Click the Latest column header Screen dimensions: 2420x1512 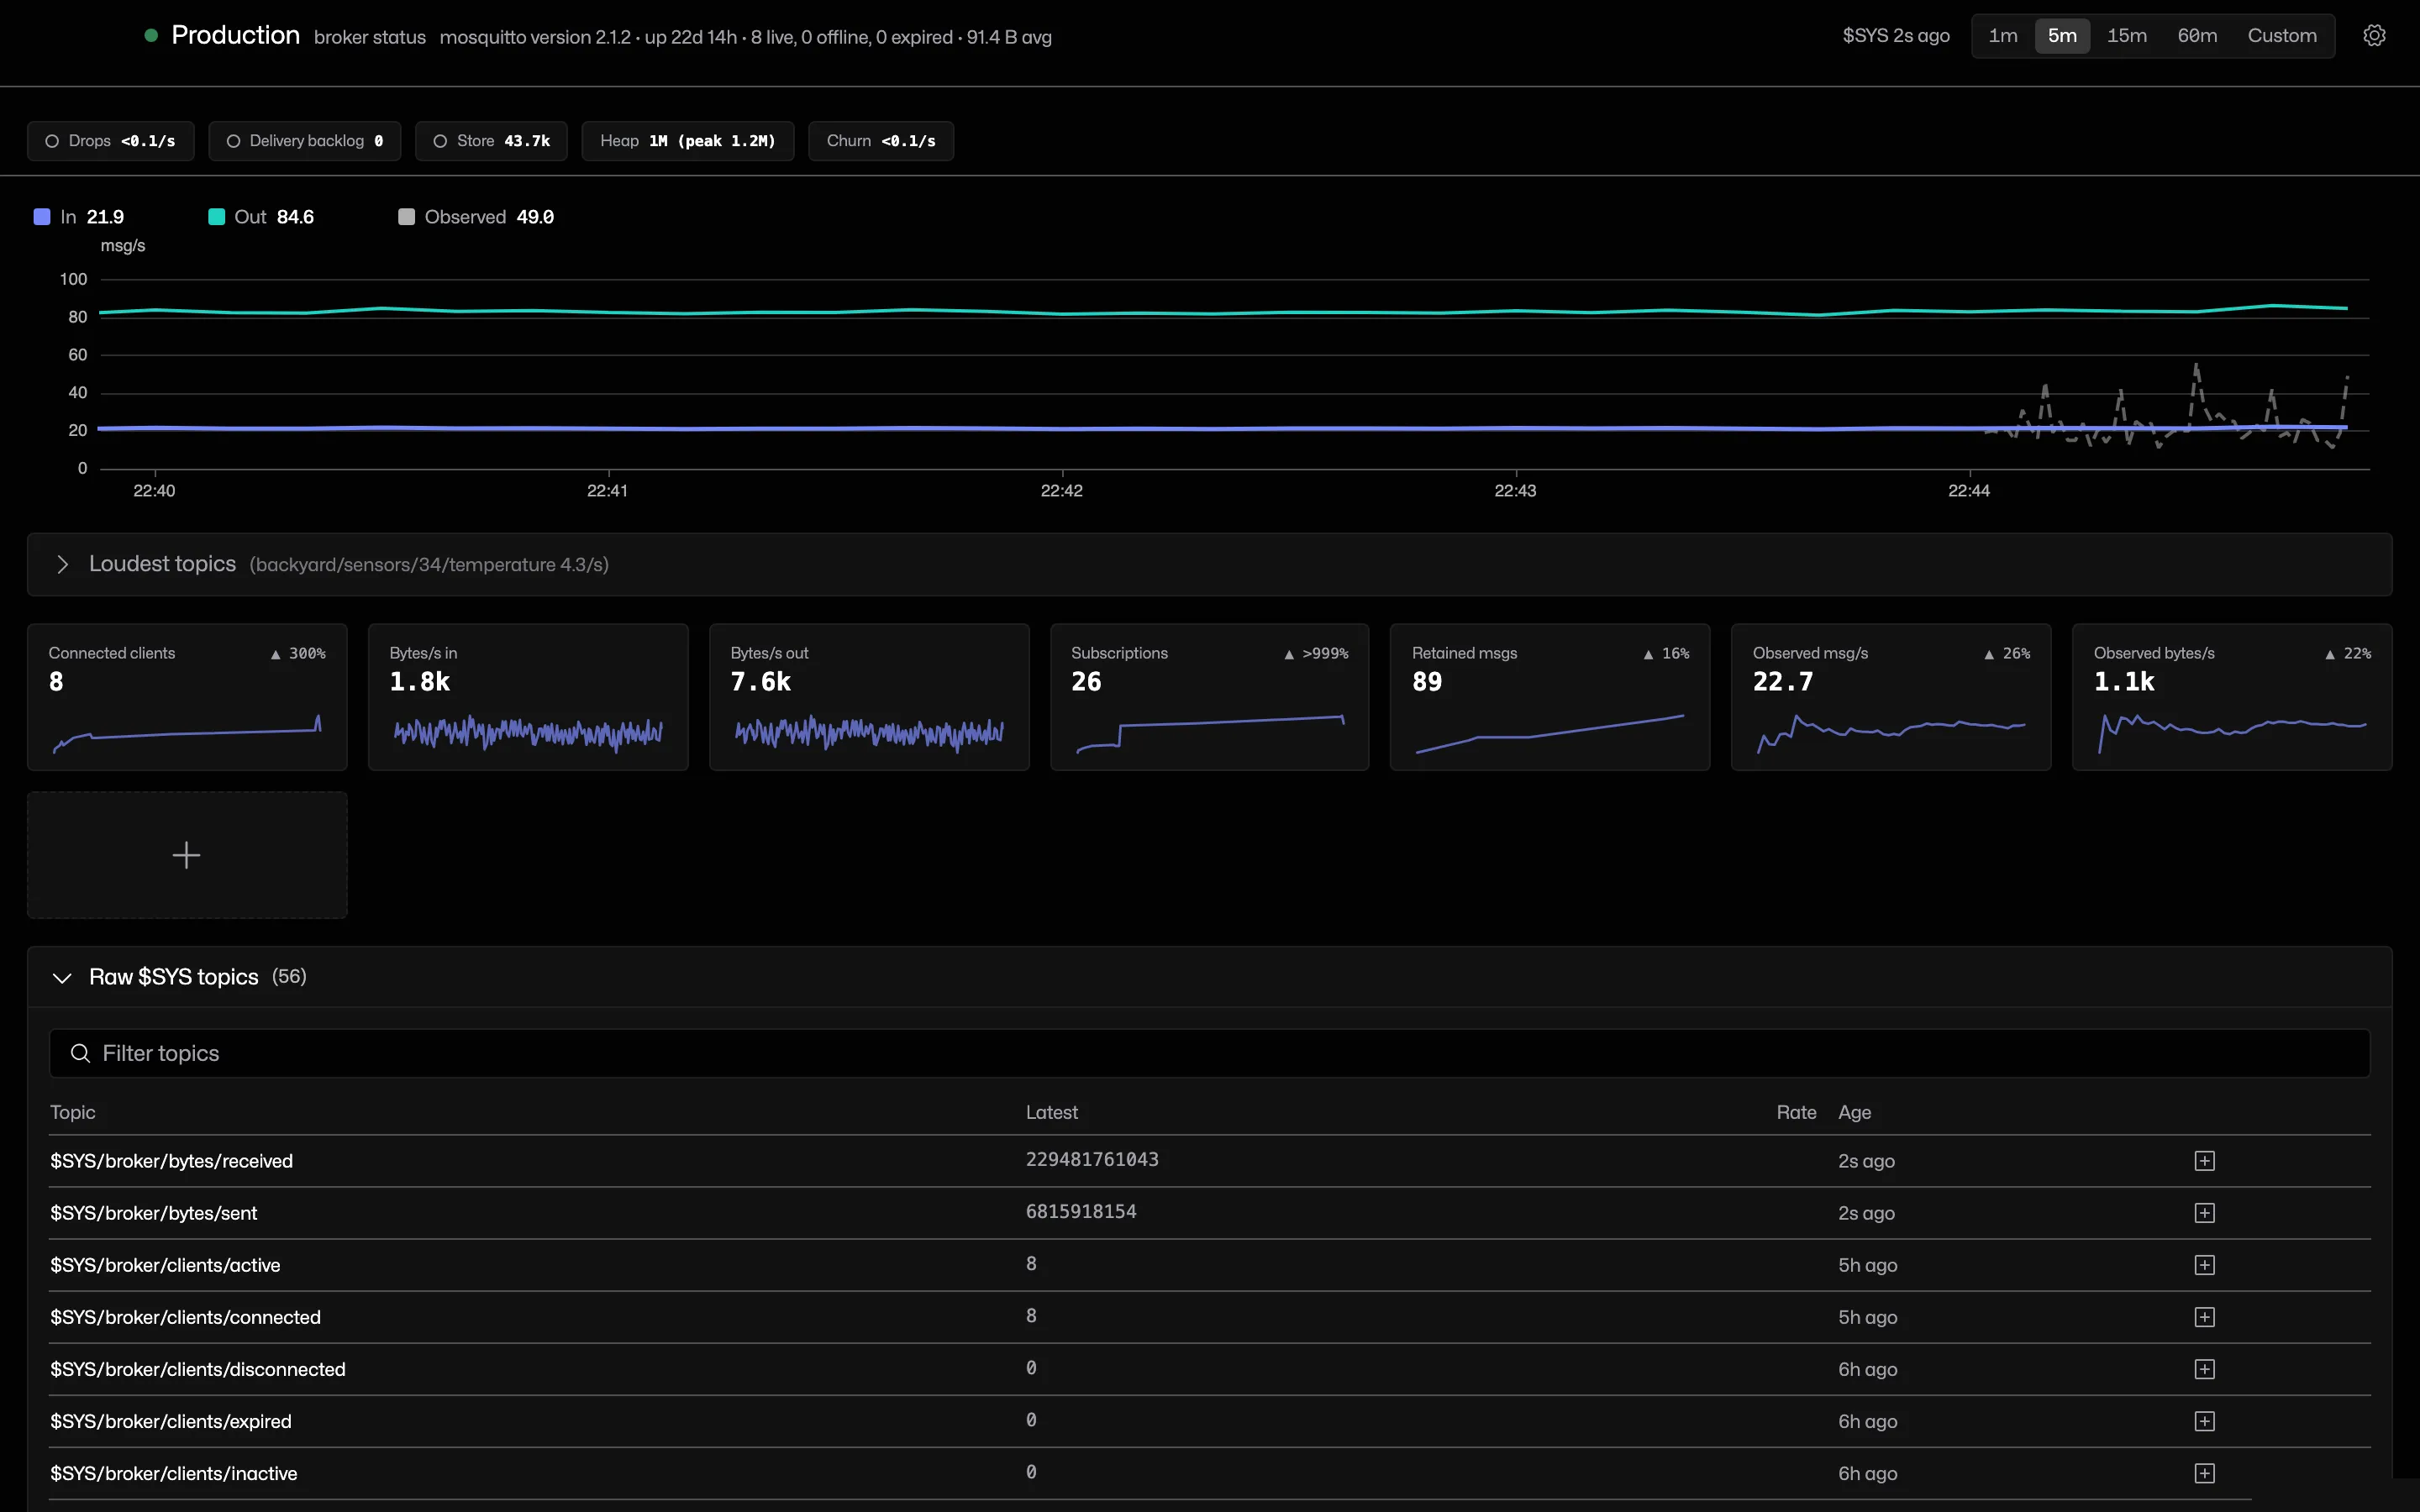(1052, 1112)
